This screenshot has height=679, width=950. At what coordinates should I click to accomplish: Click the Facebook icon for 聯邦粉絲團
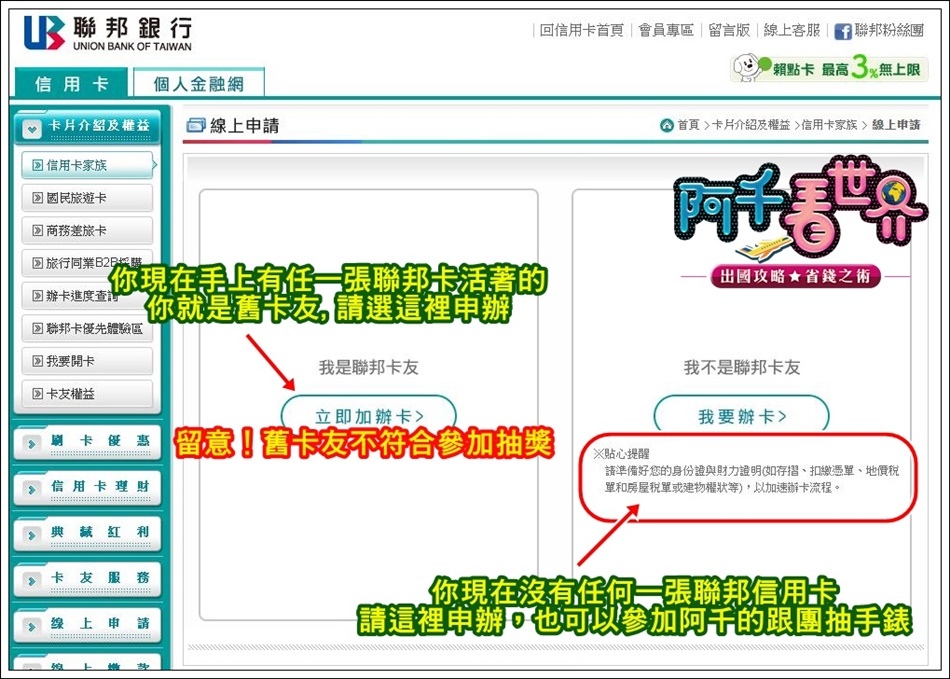click(843, 31)
